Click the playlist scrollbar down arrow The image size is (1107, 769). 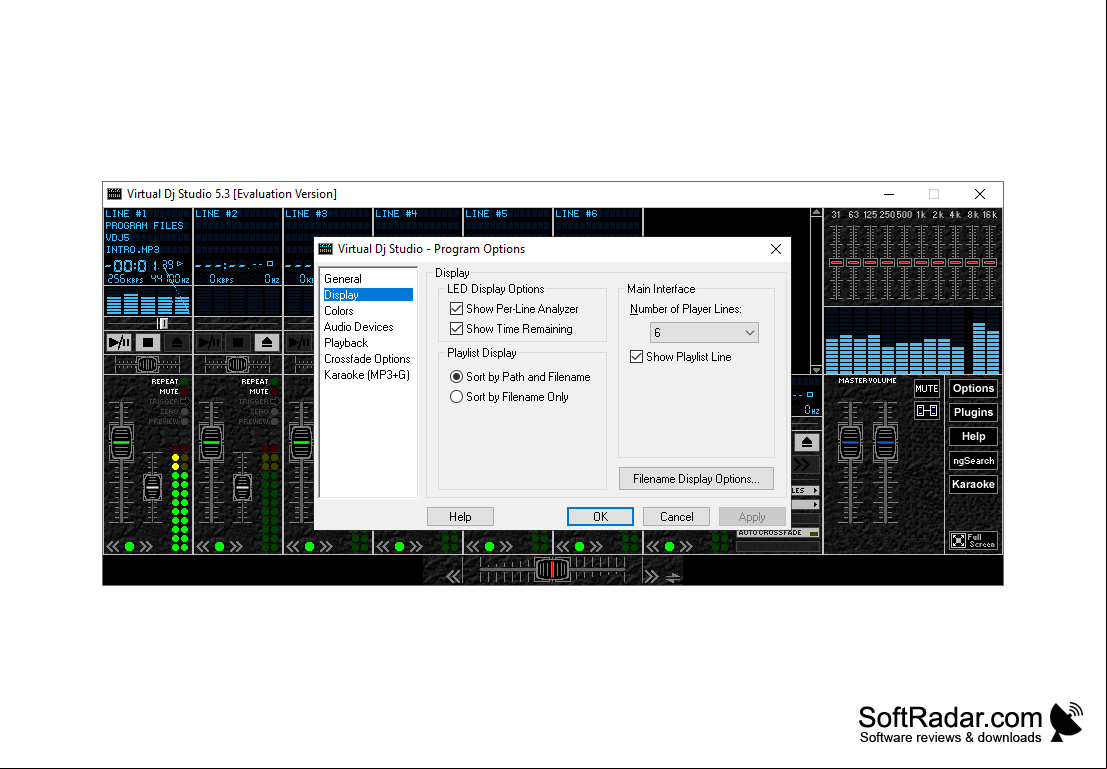(816, 369)
